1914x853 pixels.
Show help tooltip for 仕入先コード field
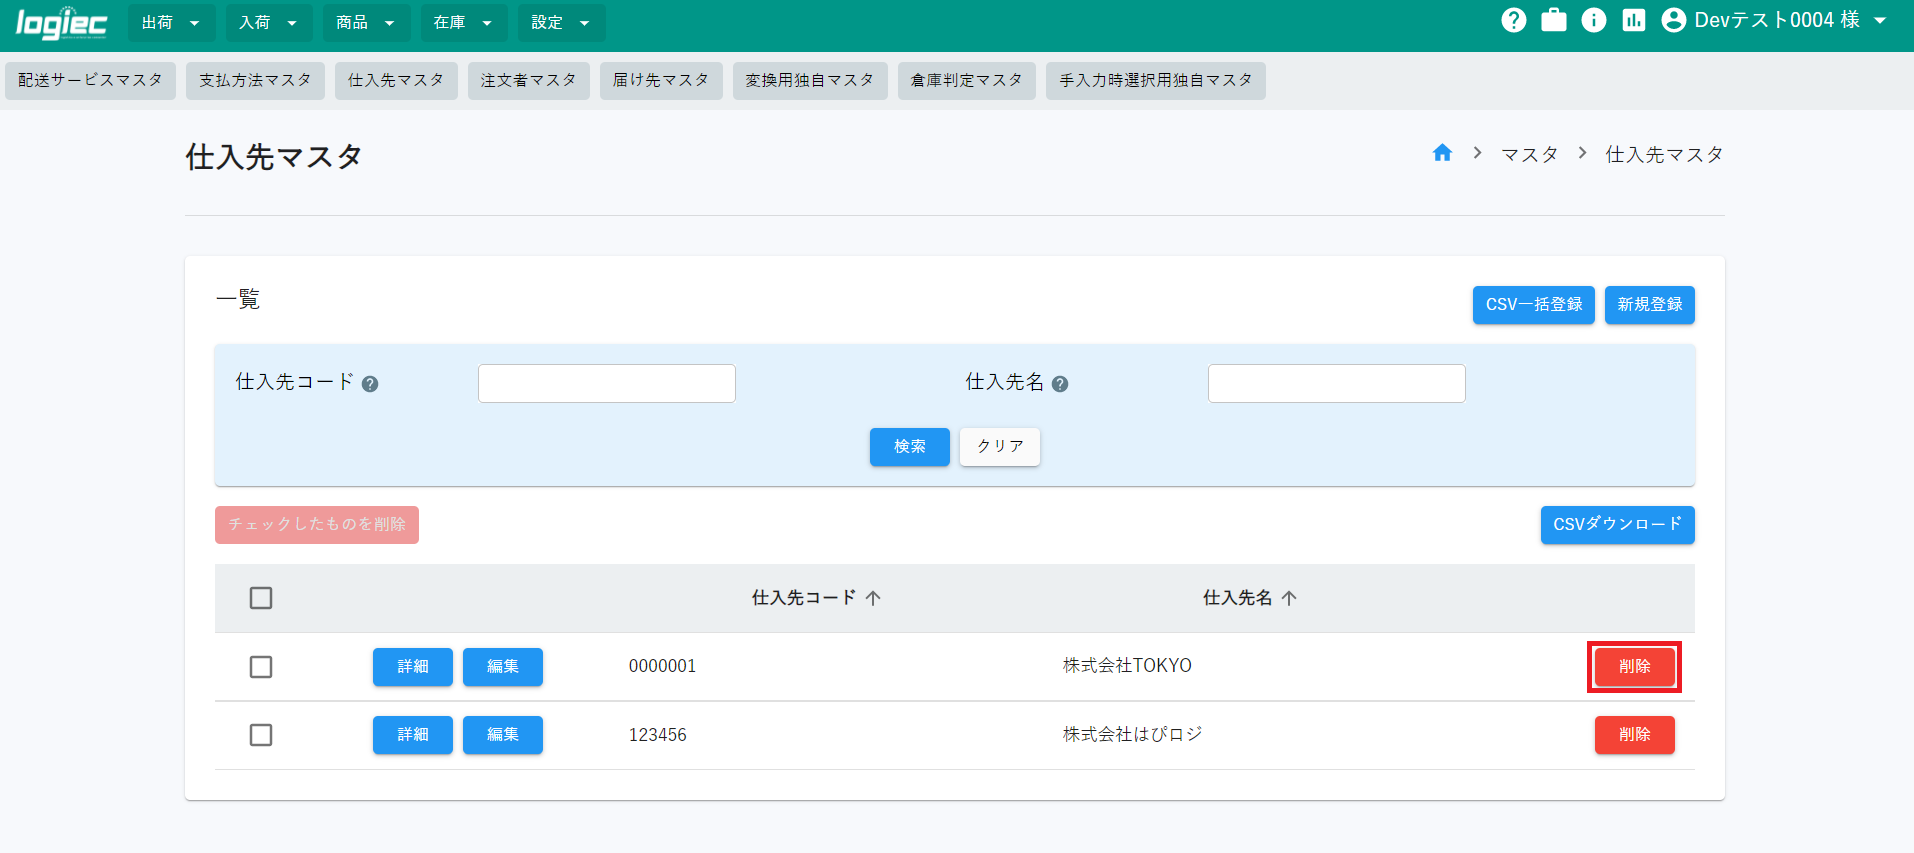click(370, 384)
